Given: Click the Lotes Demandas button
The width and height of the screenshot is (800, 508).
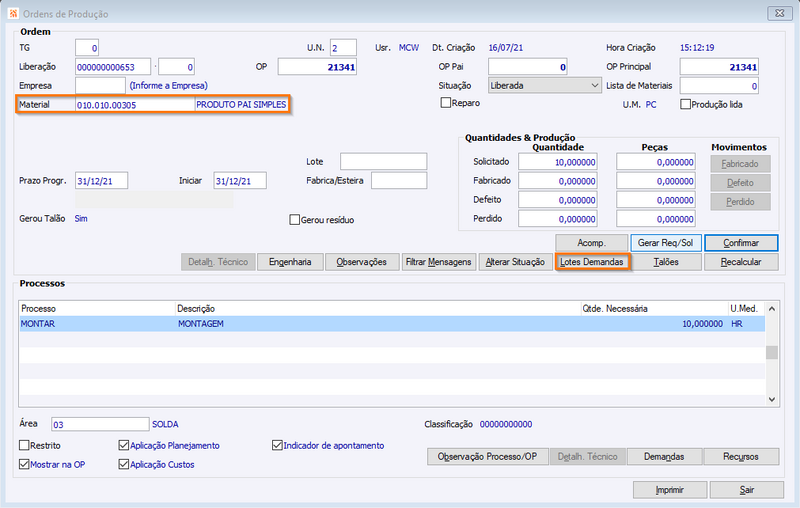Looking at the screenshot, I should (x=593, y=262).
